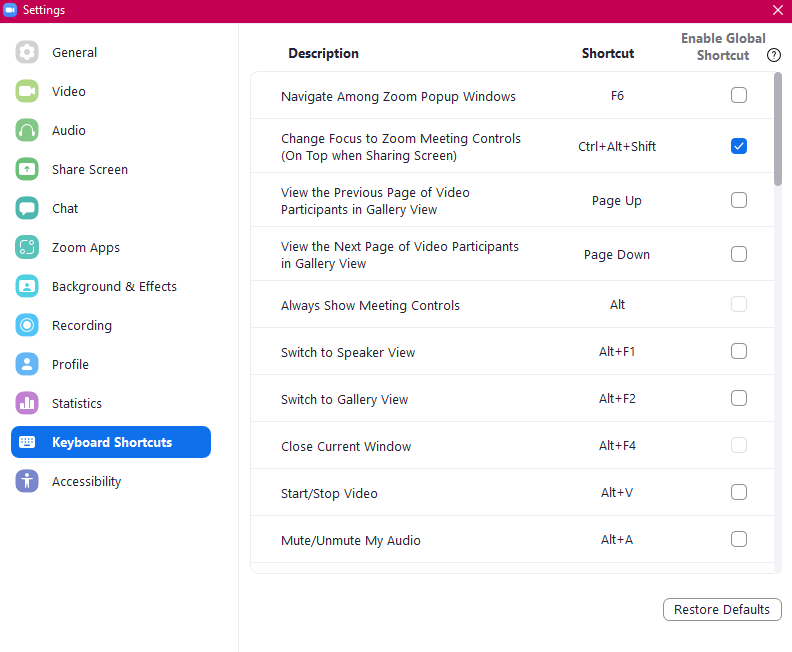Click the Share Screen icon
Screen dimensions: 792x652
click(27, 169)
